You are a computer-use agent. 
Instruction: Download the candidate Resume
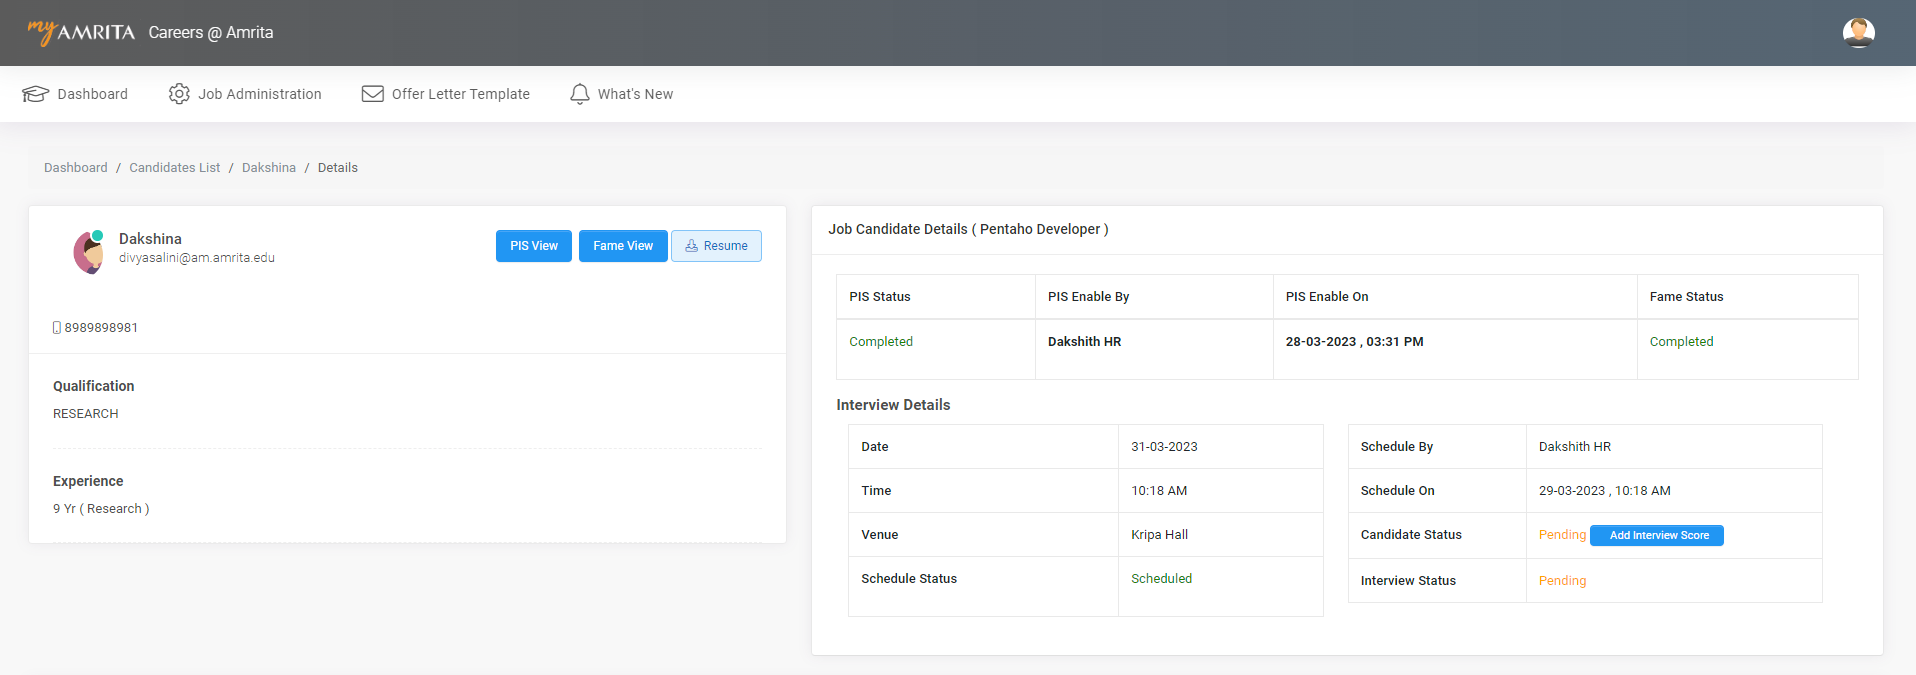[x=716, y=246]
